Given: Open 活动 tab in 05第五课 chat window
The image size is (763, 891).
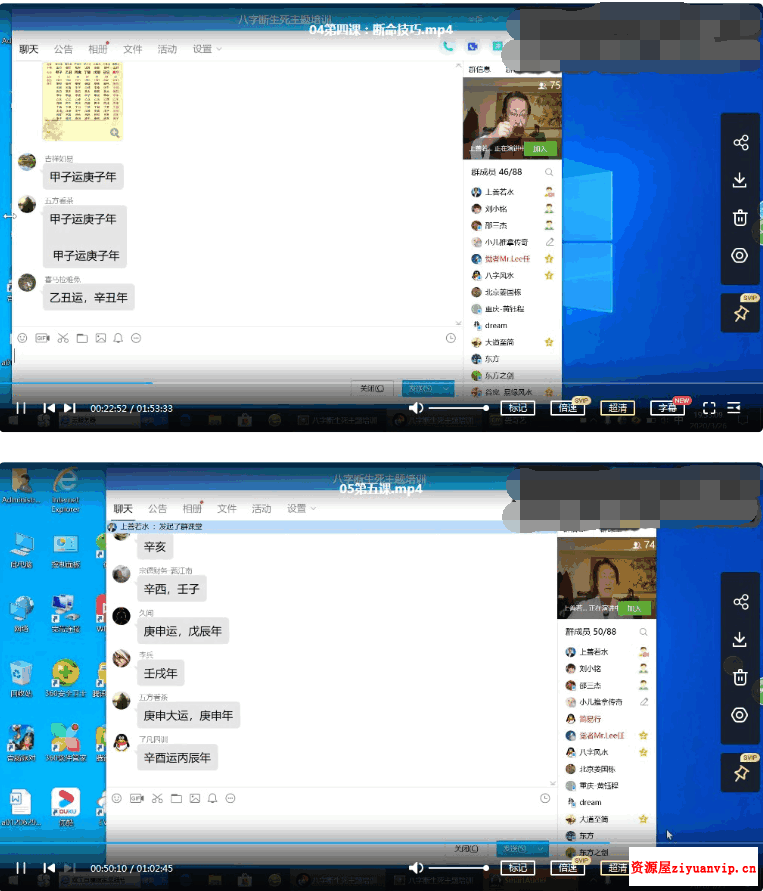Looking at the screenshot, I should (x=261, y=509).
